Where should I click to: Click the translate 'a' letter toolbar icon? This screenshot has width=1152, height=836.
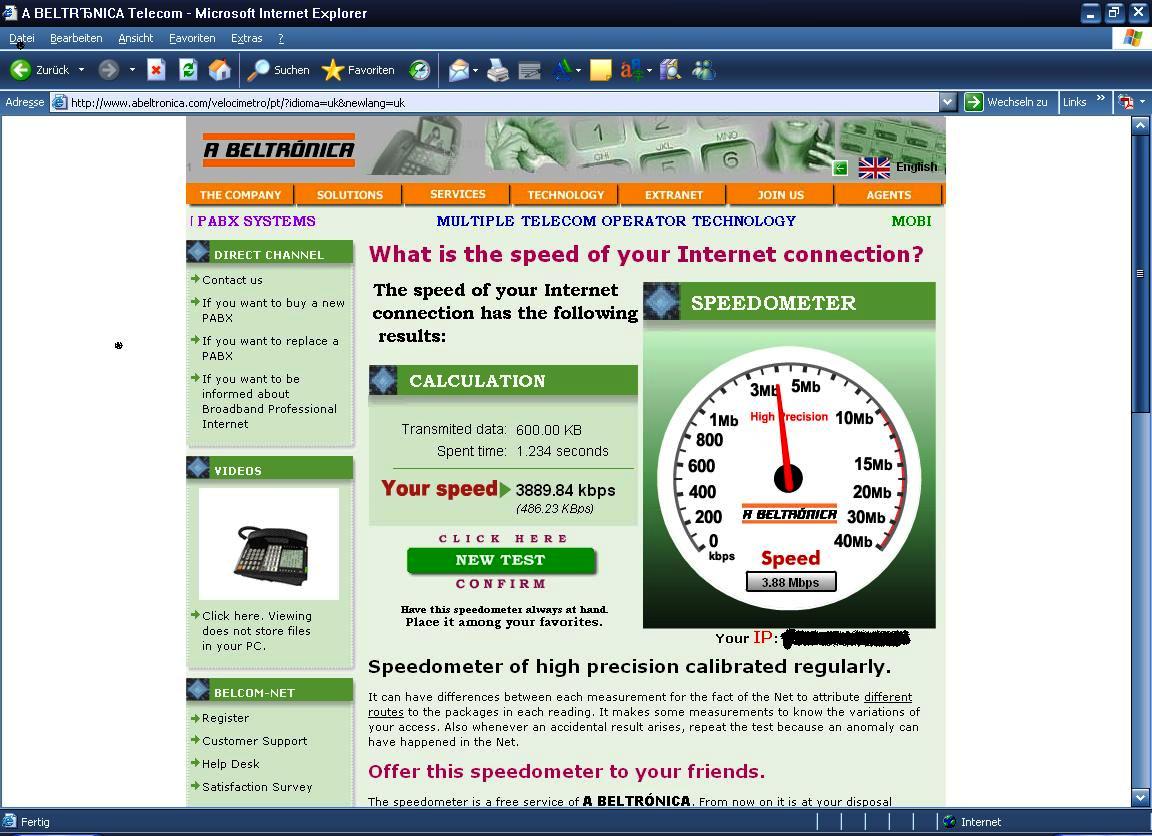pos(631,70)
